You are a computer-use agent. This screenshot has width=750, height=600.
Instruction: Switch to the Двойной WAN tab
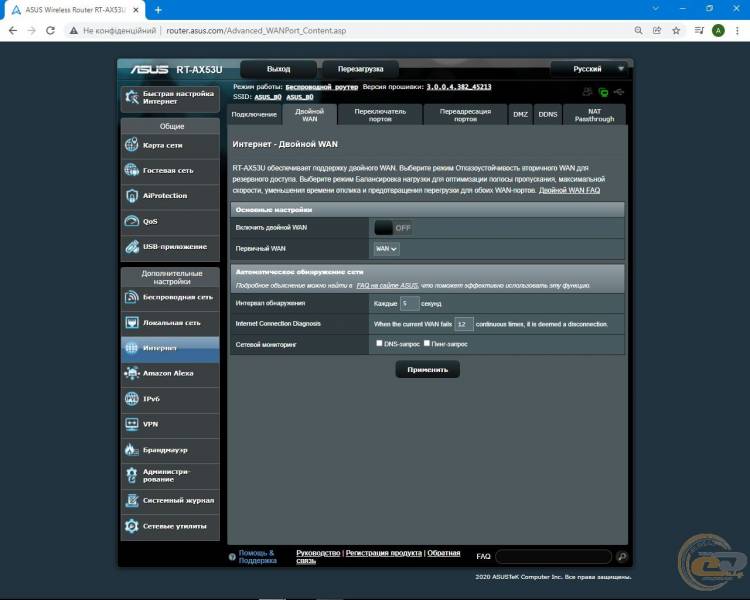309,114
